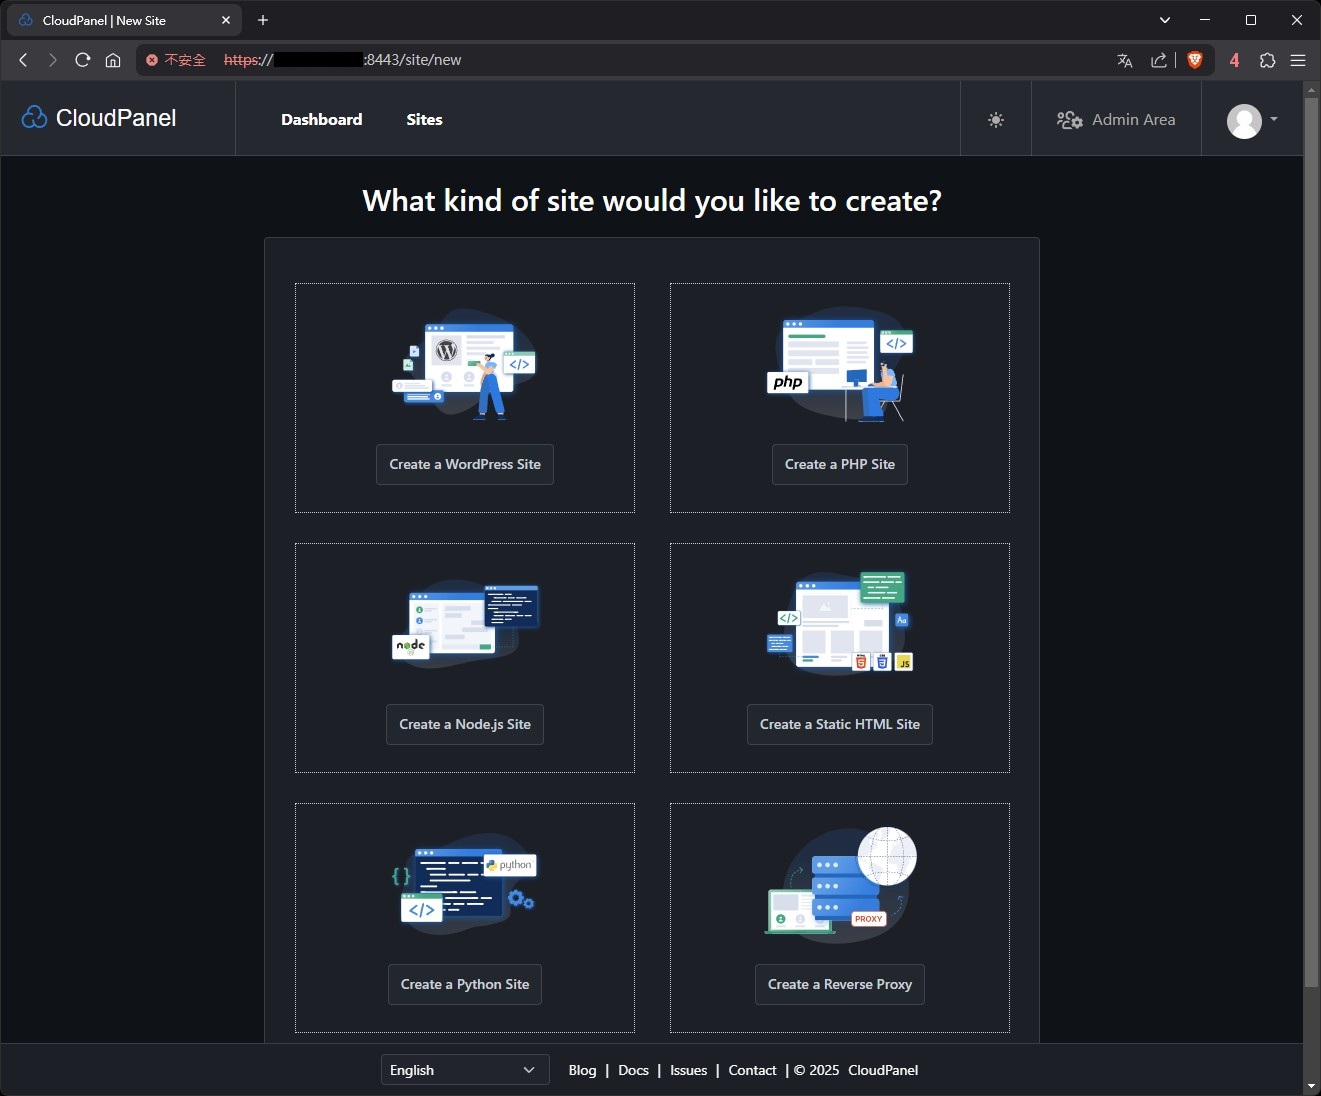This screenshot has height=1096, width=1321.
Task: Select the WordPress site illustration
Action: (x=464, y=364)
